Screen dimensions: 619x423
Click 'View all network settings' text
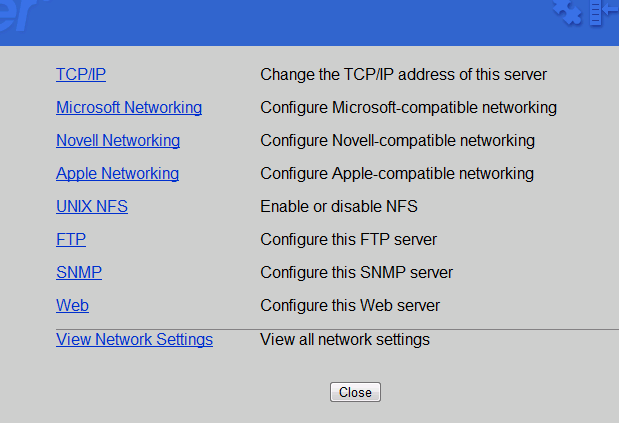[x=345, y=339]
